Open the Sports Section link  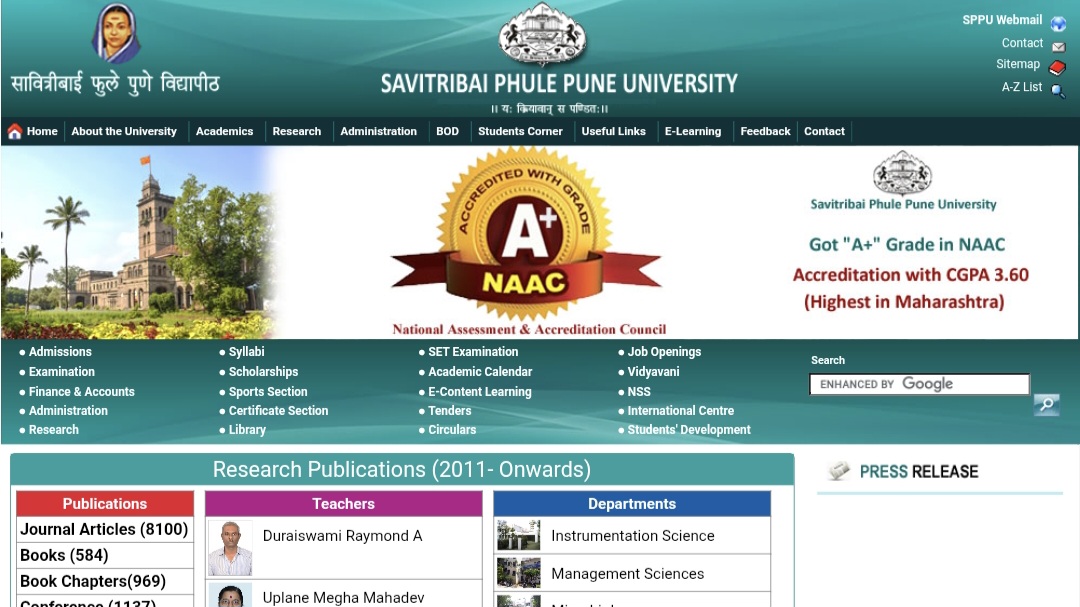tap(268, 391)
